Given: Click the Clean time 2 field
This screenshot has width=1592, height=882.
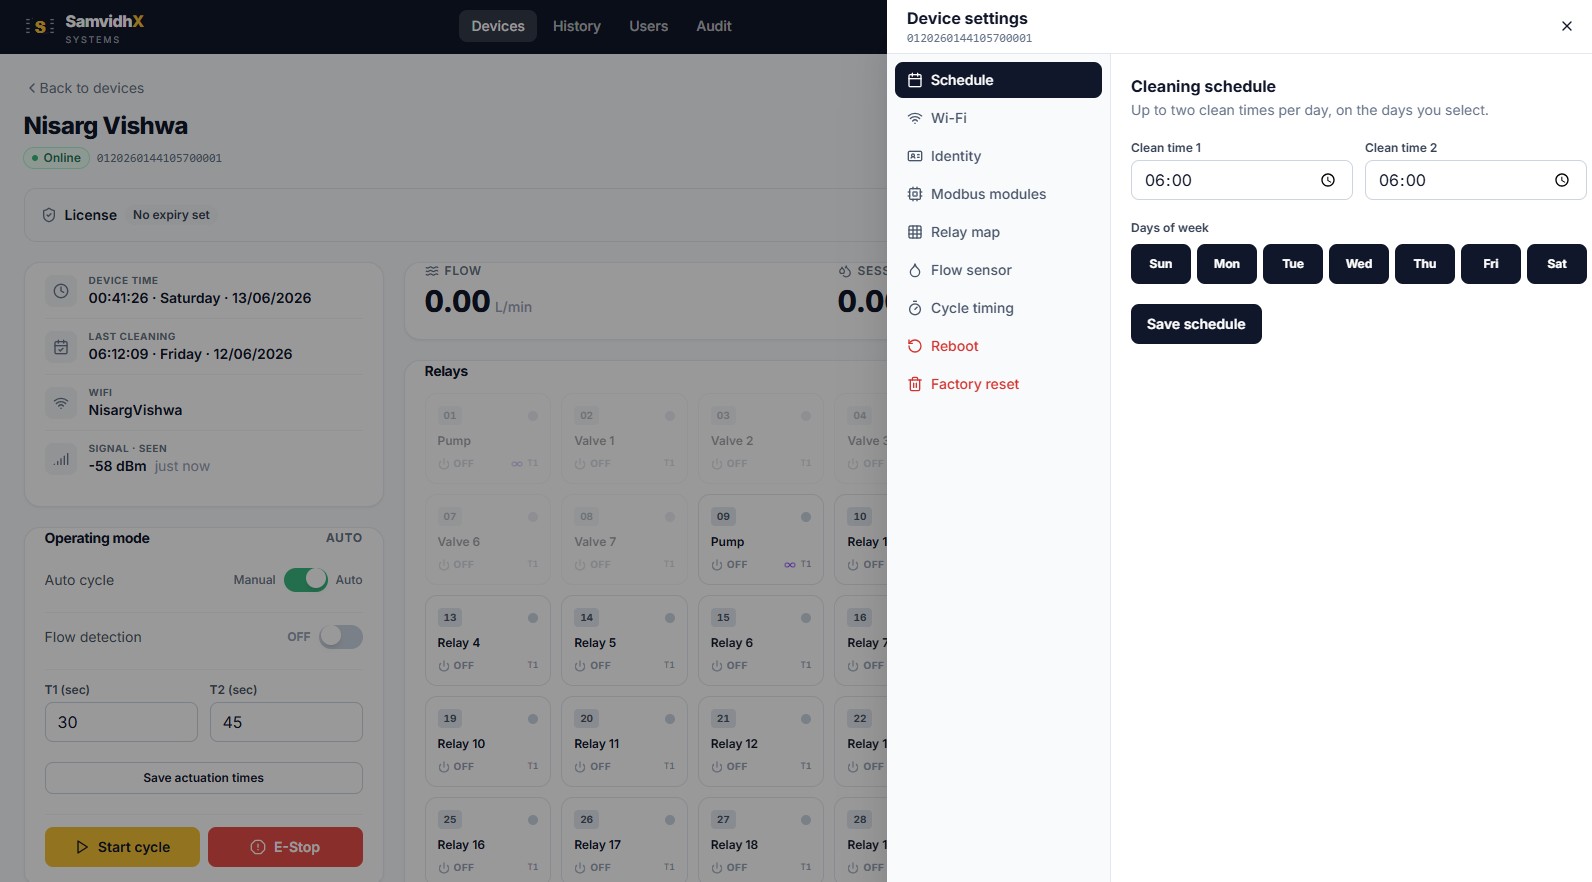Looking at the screenshot, I should (1475, 180).
